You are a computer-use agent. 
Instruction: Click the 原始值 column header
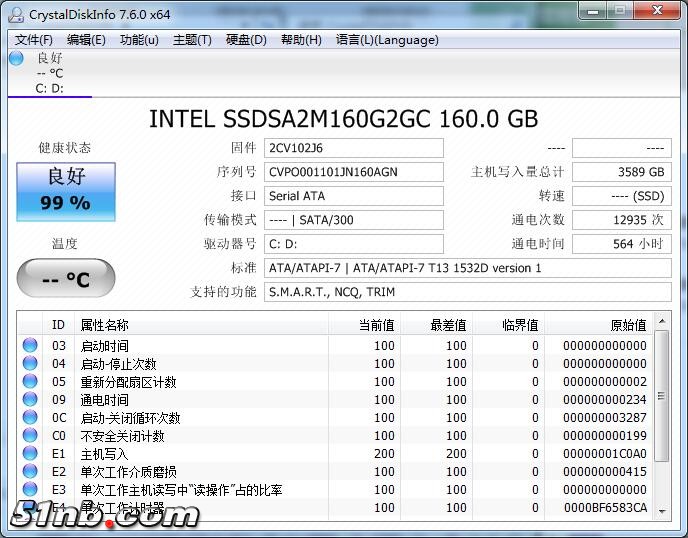[627, 325]
